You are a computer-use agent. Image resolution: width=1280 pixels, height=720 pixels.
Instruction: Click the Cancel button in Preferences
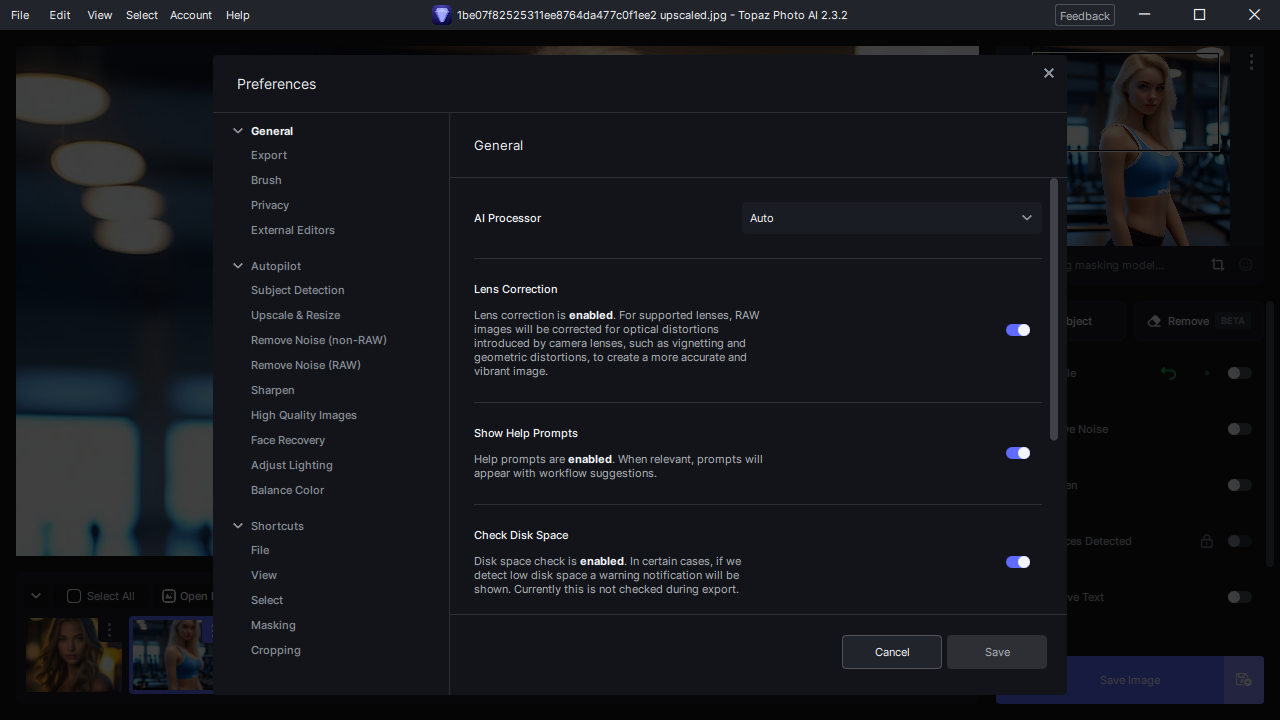(x=892, y=652)
